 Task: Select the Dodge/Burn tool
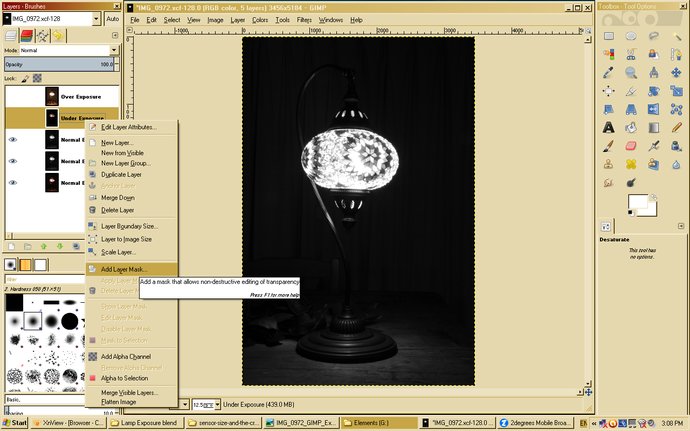[x=631, y=182]
